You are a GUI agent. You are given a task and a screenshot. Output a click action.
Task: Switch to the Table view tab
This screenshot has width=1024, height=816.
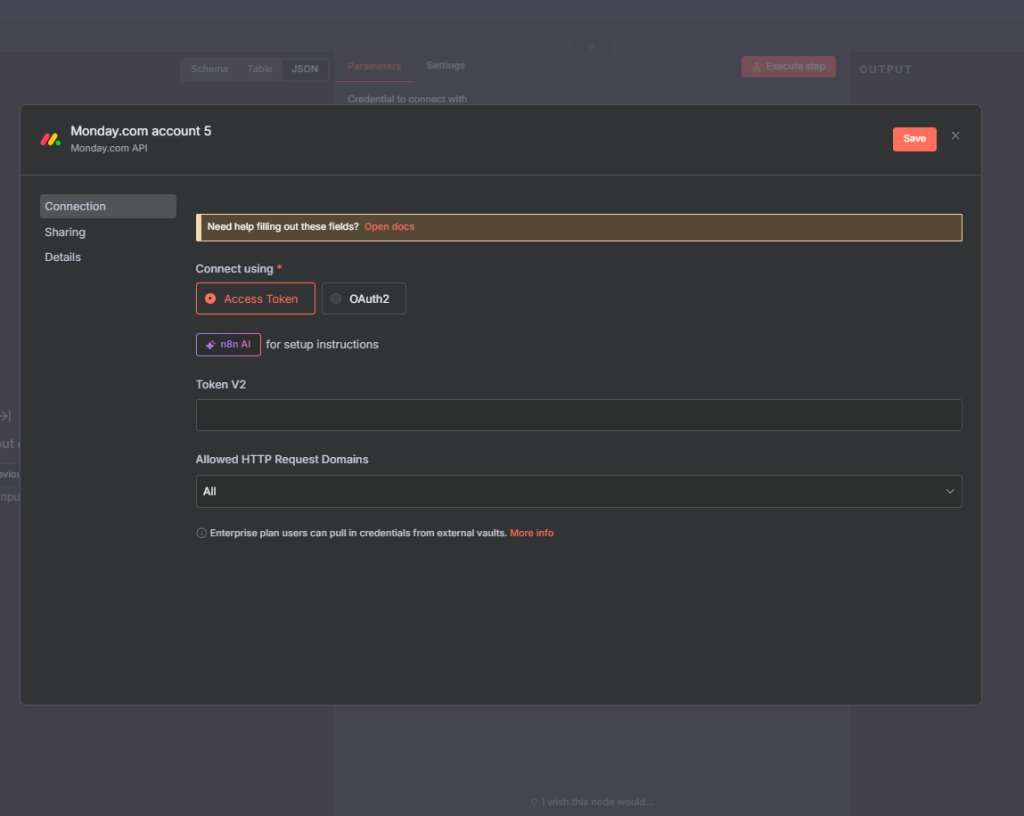point(259,69)
